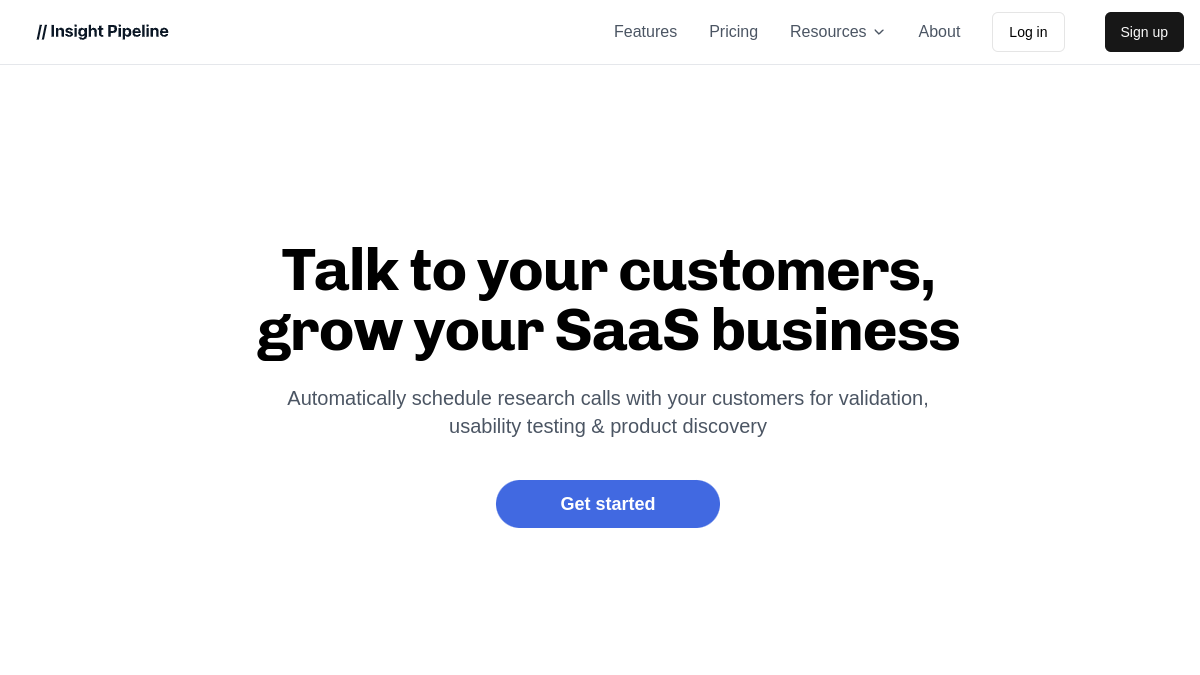Select the 'usability testing & product discovery' text line
1200x675 pixels.
608,426
